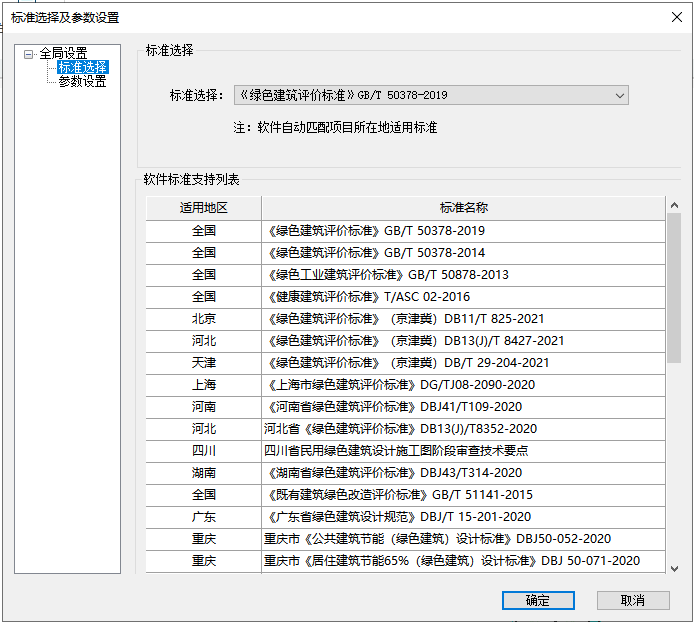This screenshot has height=622, width=694.
Task: Close the 标准选择及参数设置 dialog
Action: point(675,17)
